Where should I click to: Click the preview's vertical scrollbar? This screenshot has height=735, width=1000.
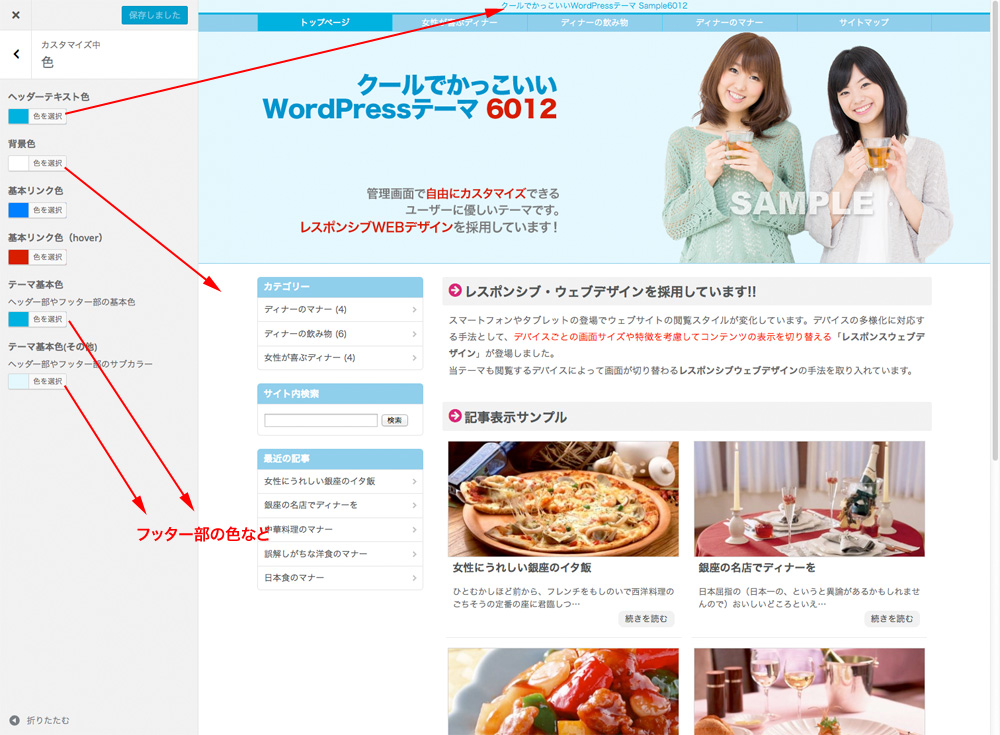pyautogui.click(x=995, y=230)
